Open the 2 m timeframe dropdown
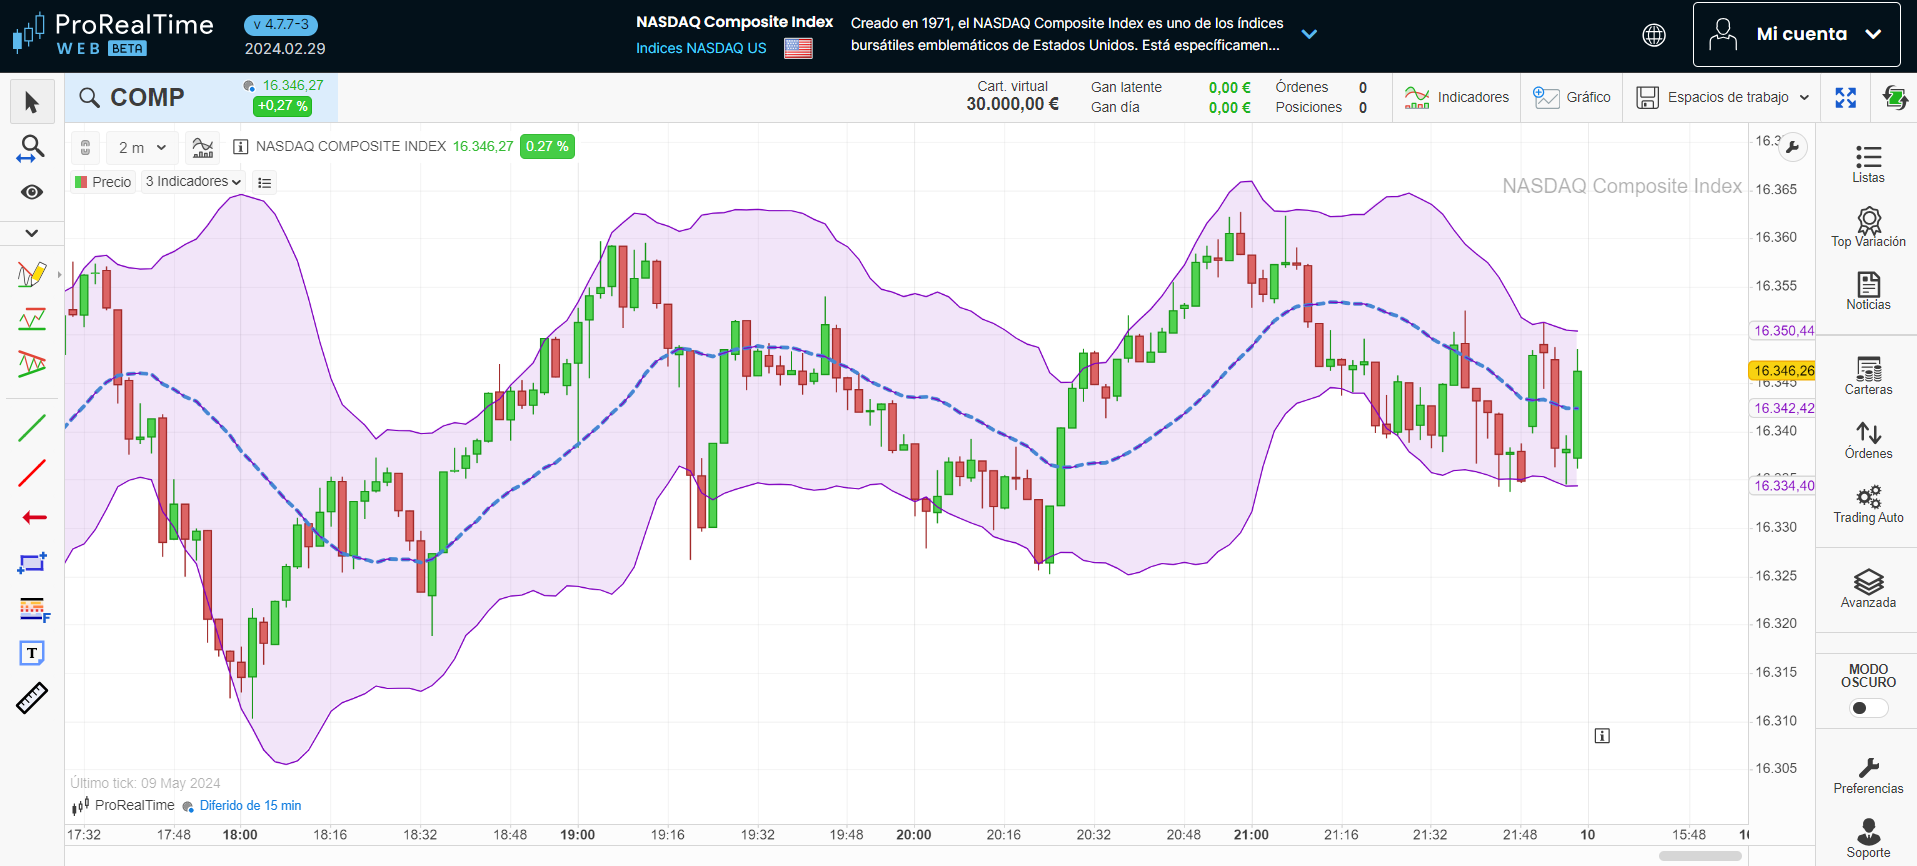The image size is (1917, 866). tap(142, 147)
